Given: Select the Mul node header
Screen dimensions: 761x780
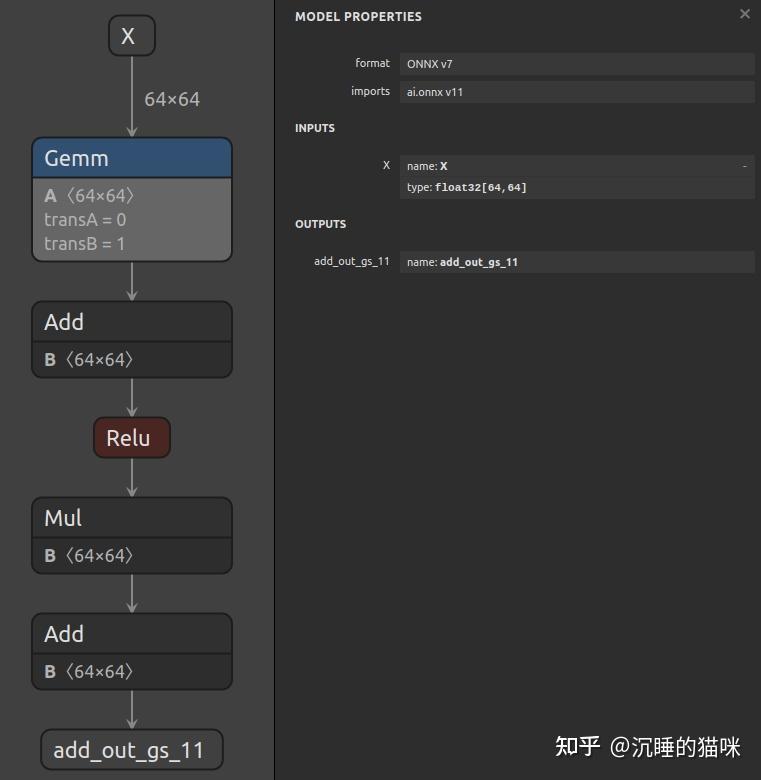Looking at the screenshot, I should click(132, 518).
